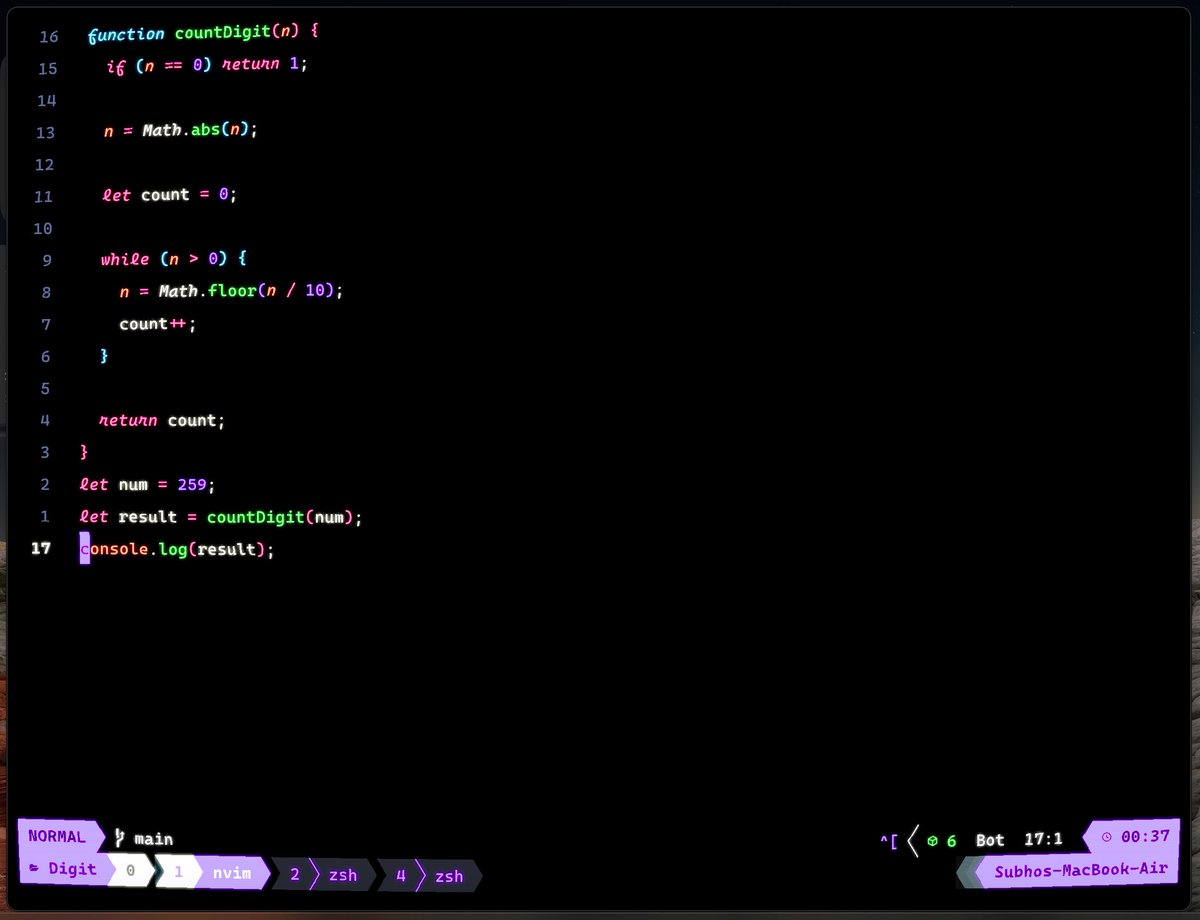Image resolution: width=1200 pixels, height=920 pixels.
Task: Click the clock icon next to 00:37
Action: click(x=1106, y=838)
